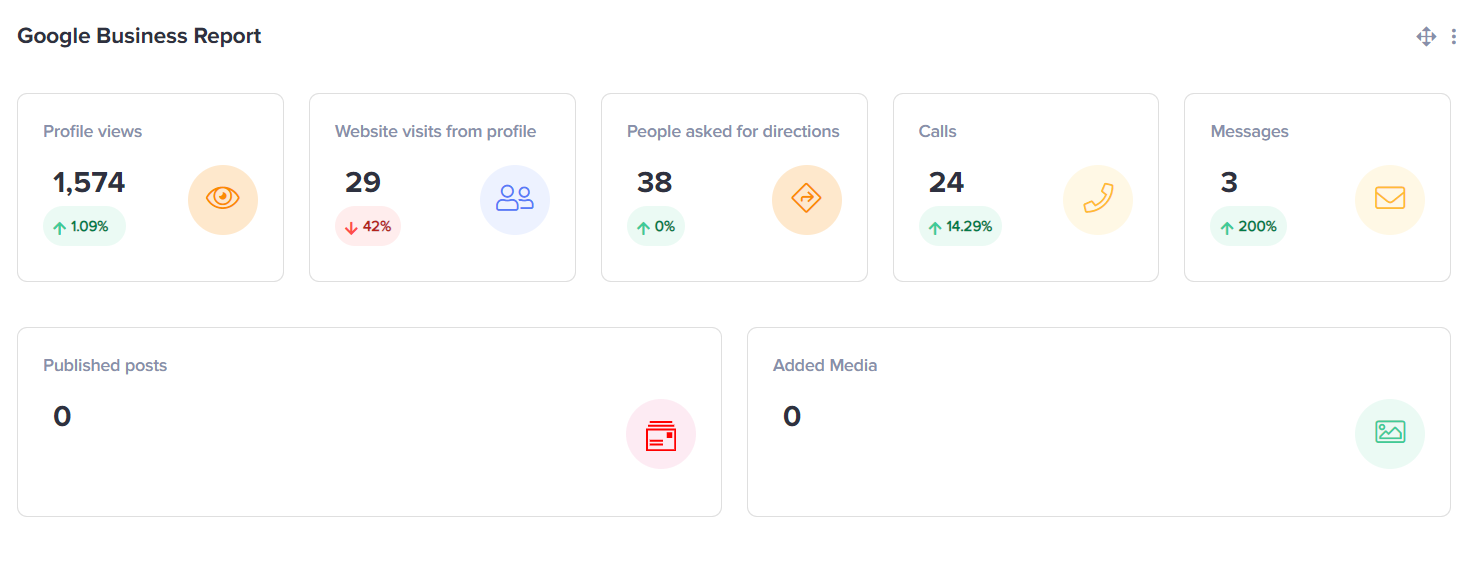Click the Website visits from profile label

click(435, 132)
